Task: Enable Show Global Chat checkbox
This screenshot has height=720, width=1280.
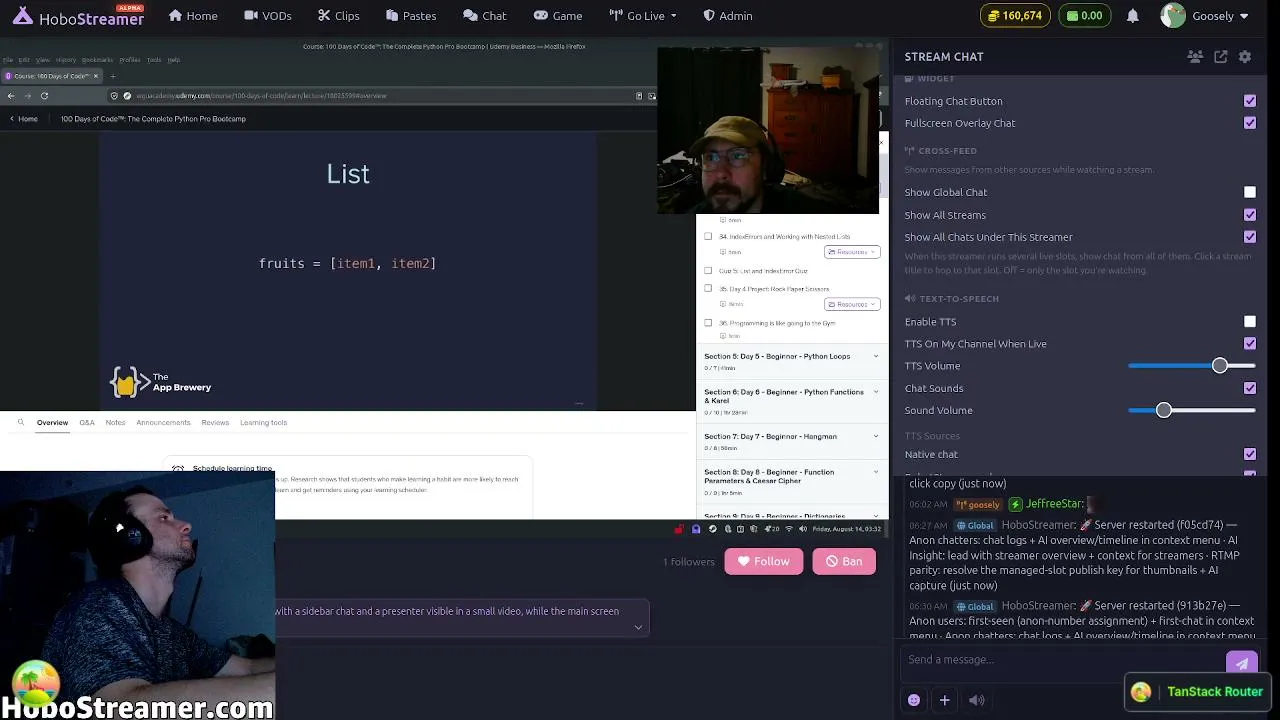Action: (x=1250, y=192)
